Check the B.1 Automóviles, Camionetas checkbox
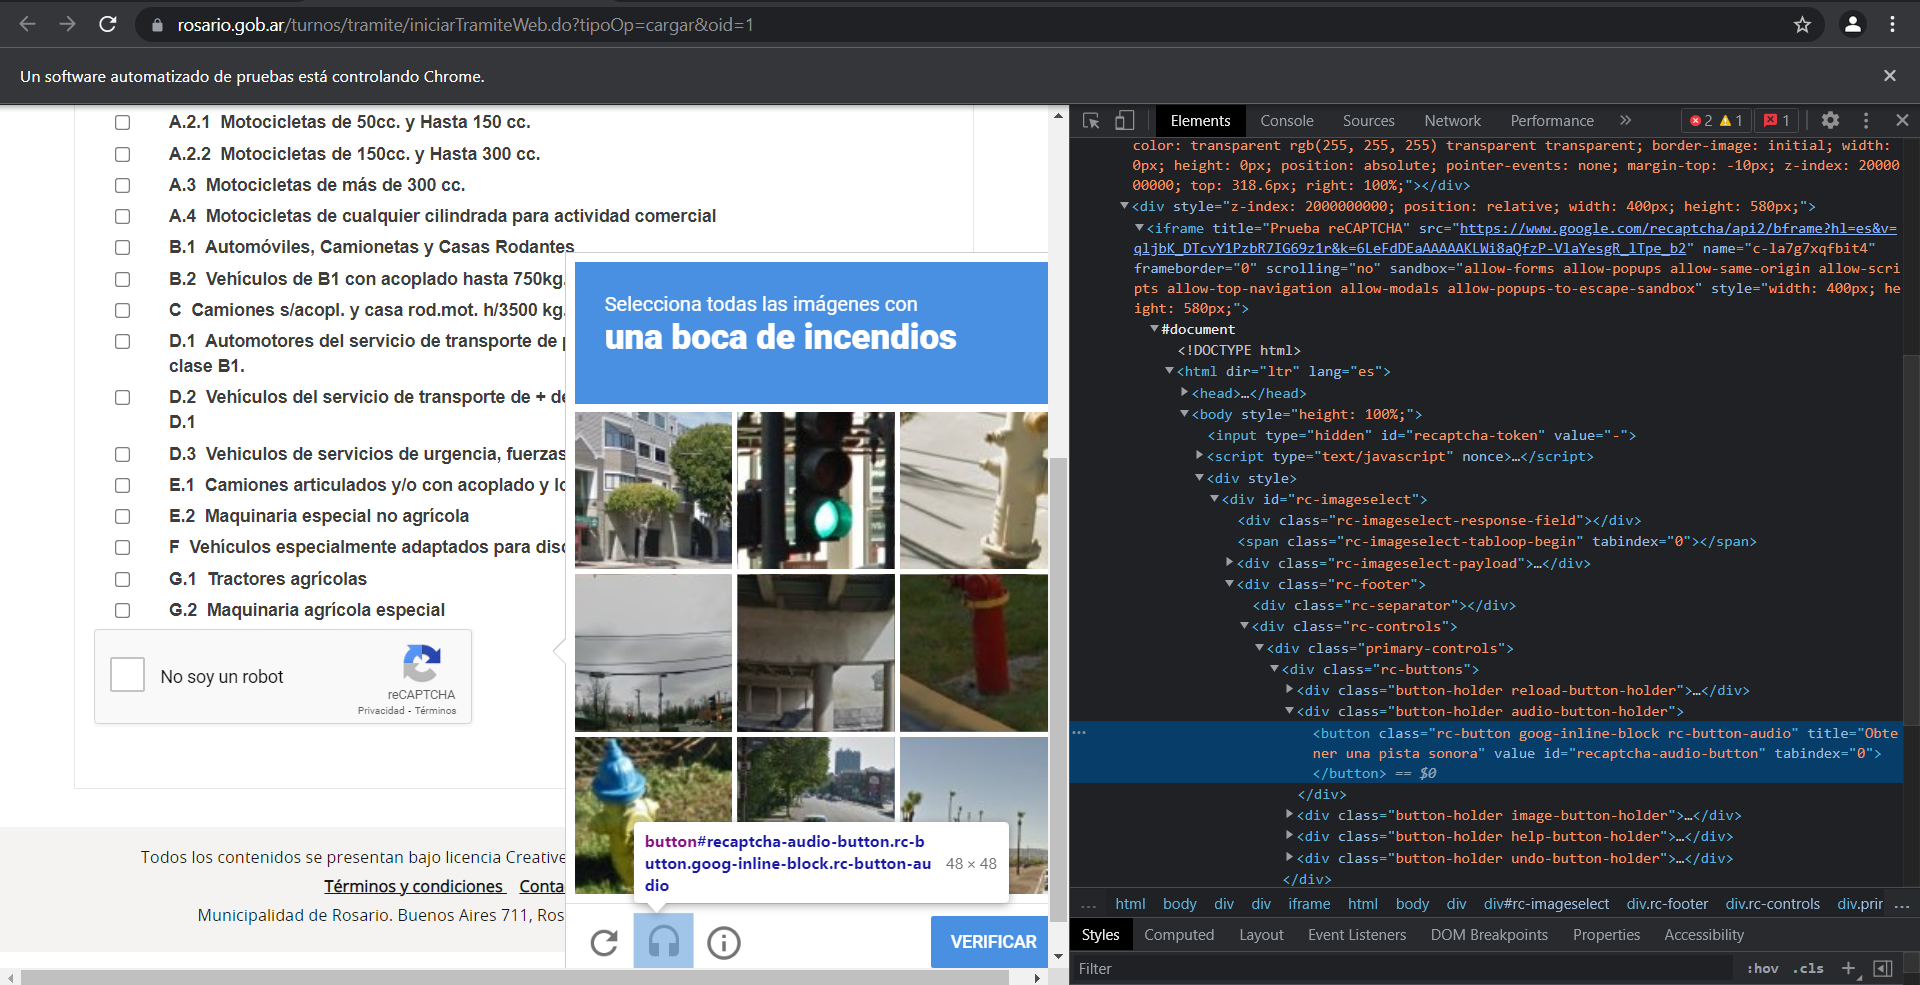Screen dimensions: 1920x985 tap(123, 247)
